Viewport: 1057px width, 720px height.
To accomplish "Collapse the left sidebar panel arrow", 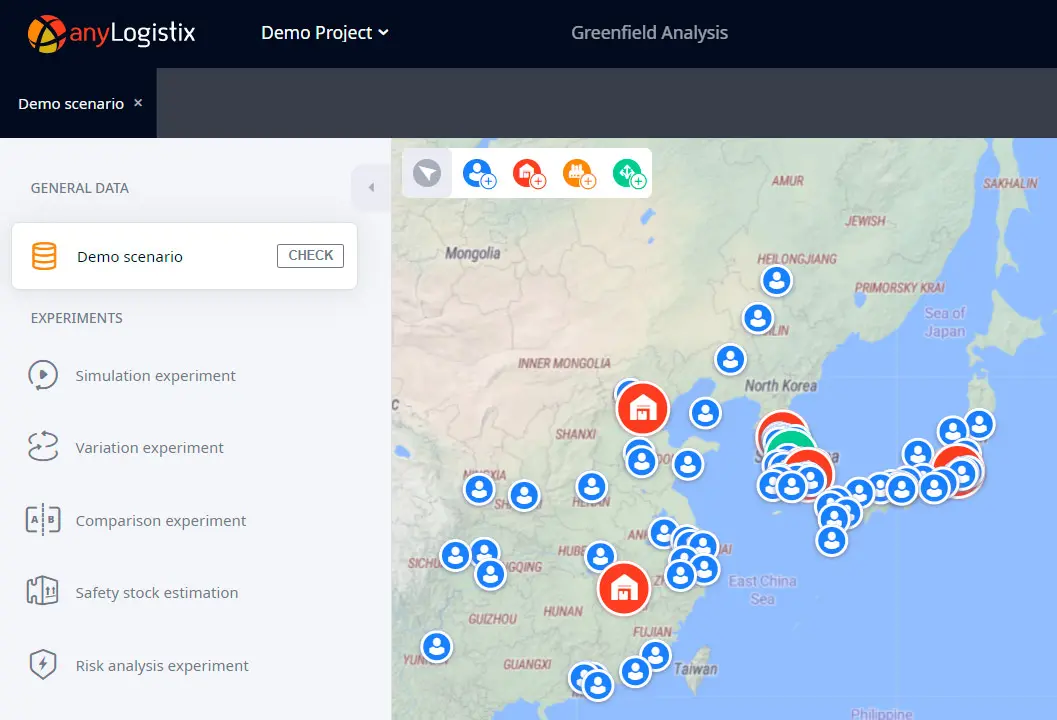I will coord(371,188).
